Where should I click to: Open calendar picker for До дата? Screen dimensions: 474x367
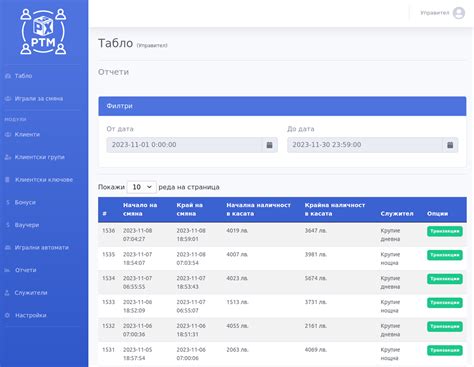coord(450,145)
